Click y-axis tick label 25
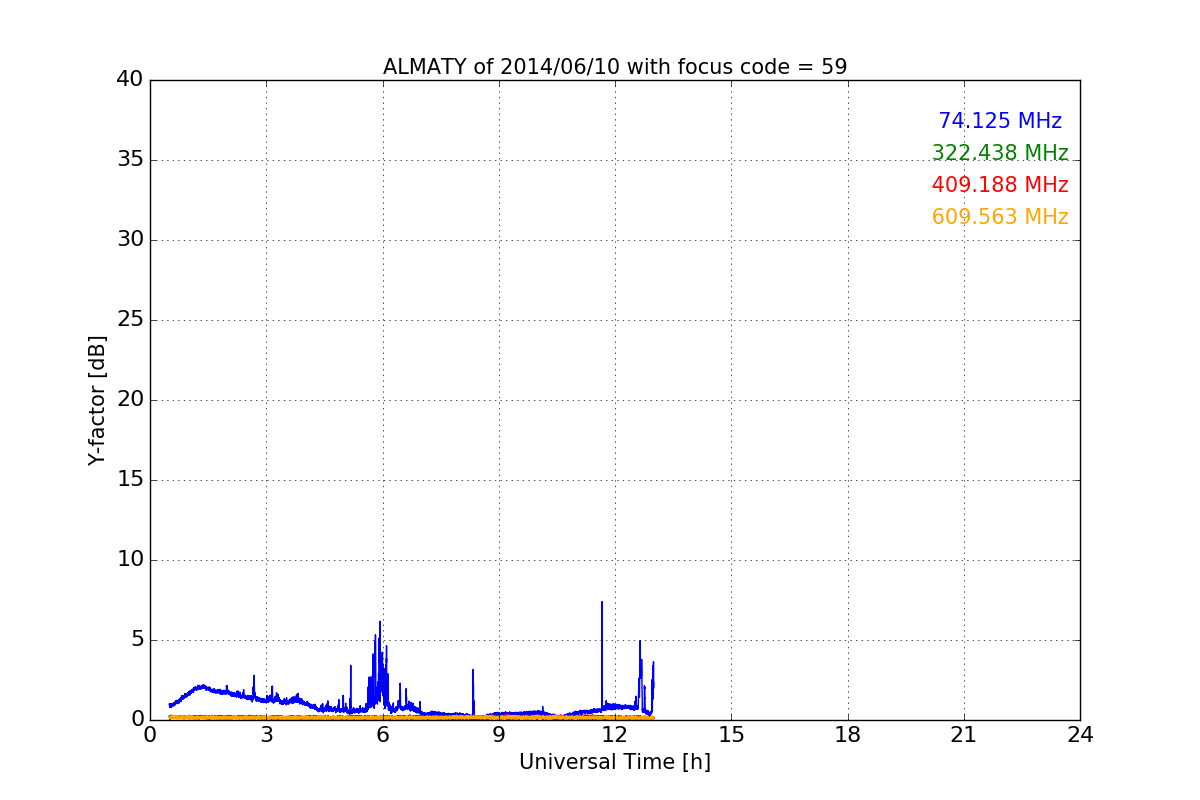1200x800 pixels. click(x=130, y=320)
